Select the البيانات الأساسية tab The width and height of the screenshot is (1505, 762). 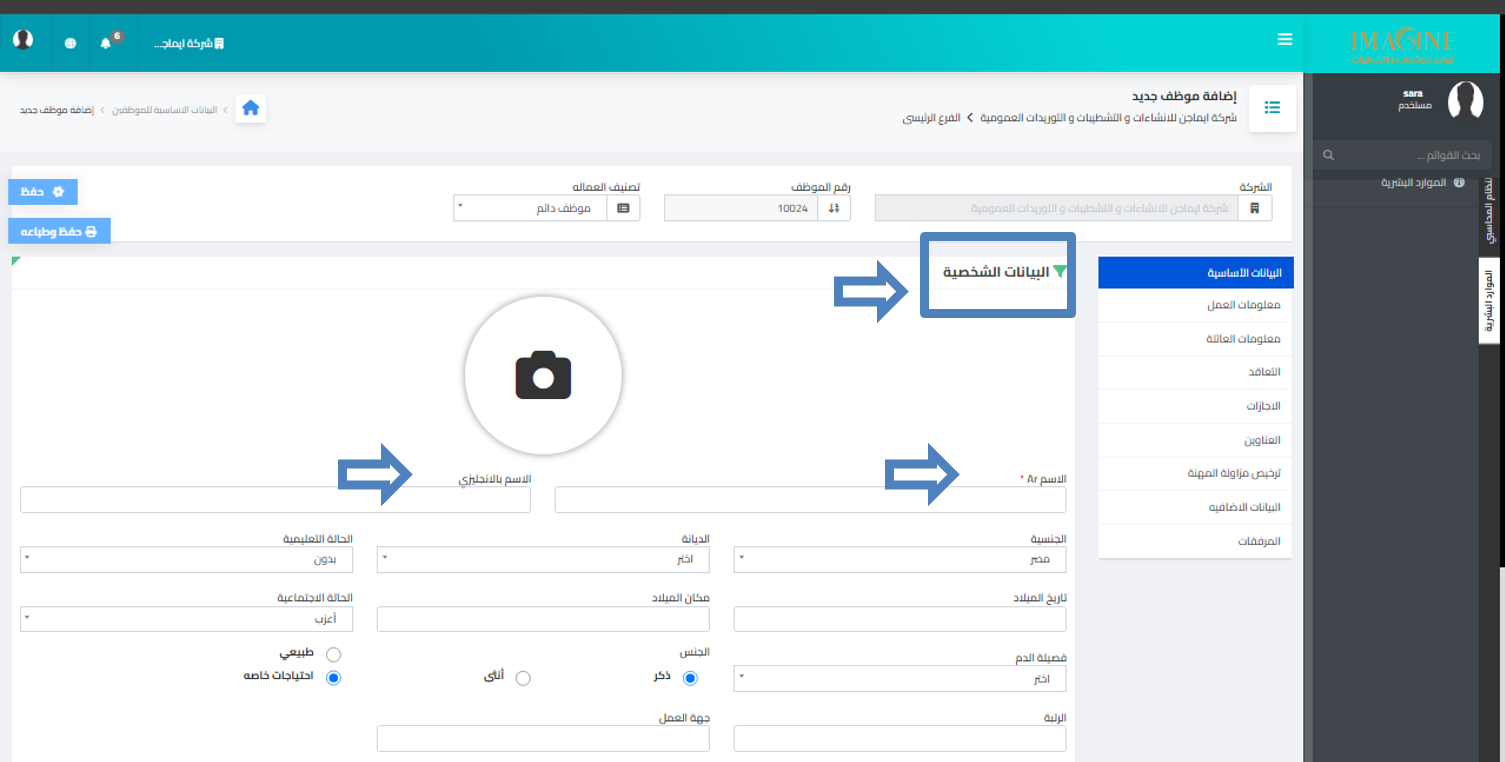1195,273
